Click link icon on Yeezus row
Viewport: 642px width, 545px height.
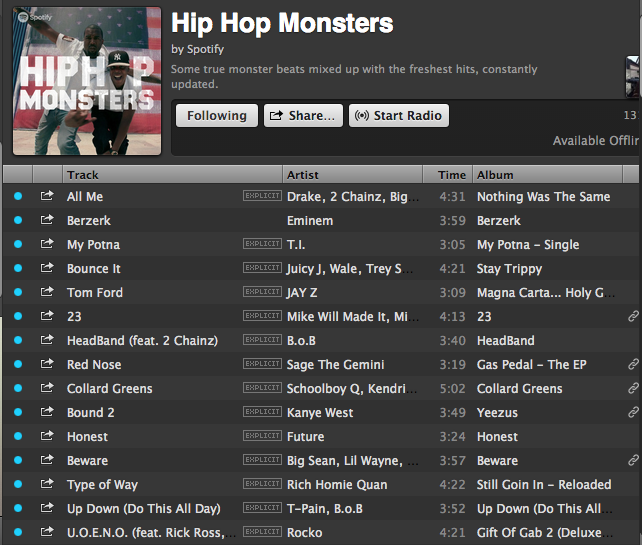[x=633, y=412]
